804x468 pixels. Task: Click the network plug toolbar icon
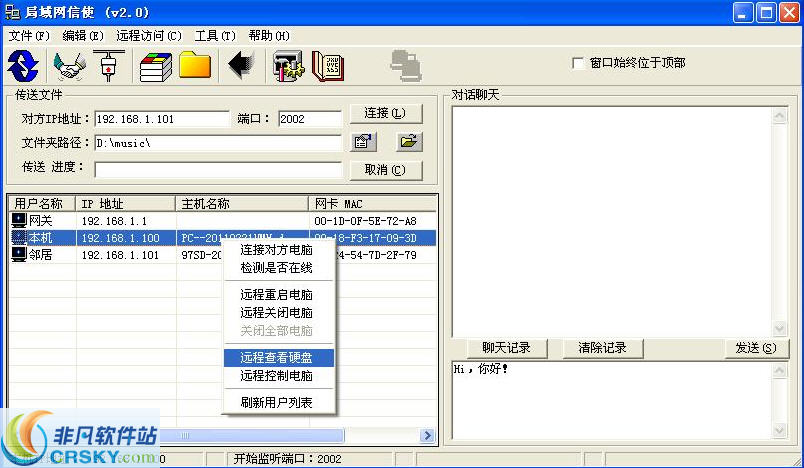click(x=108, y=66)
